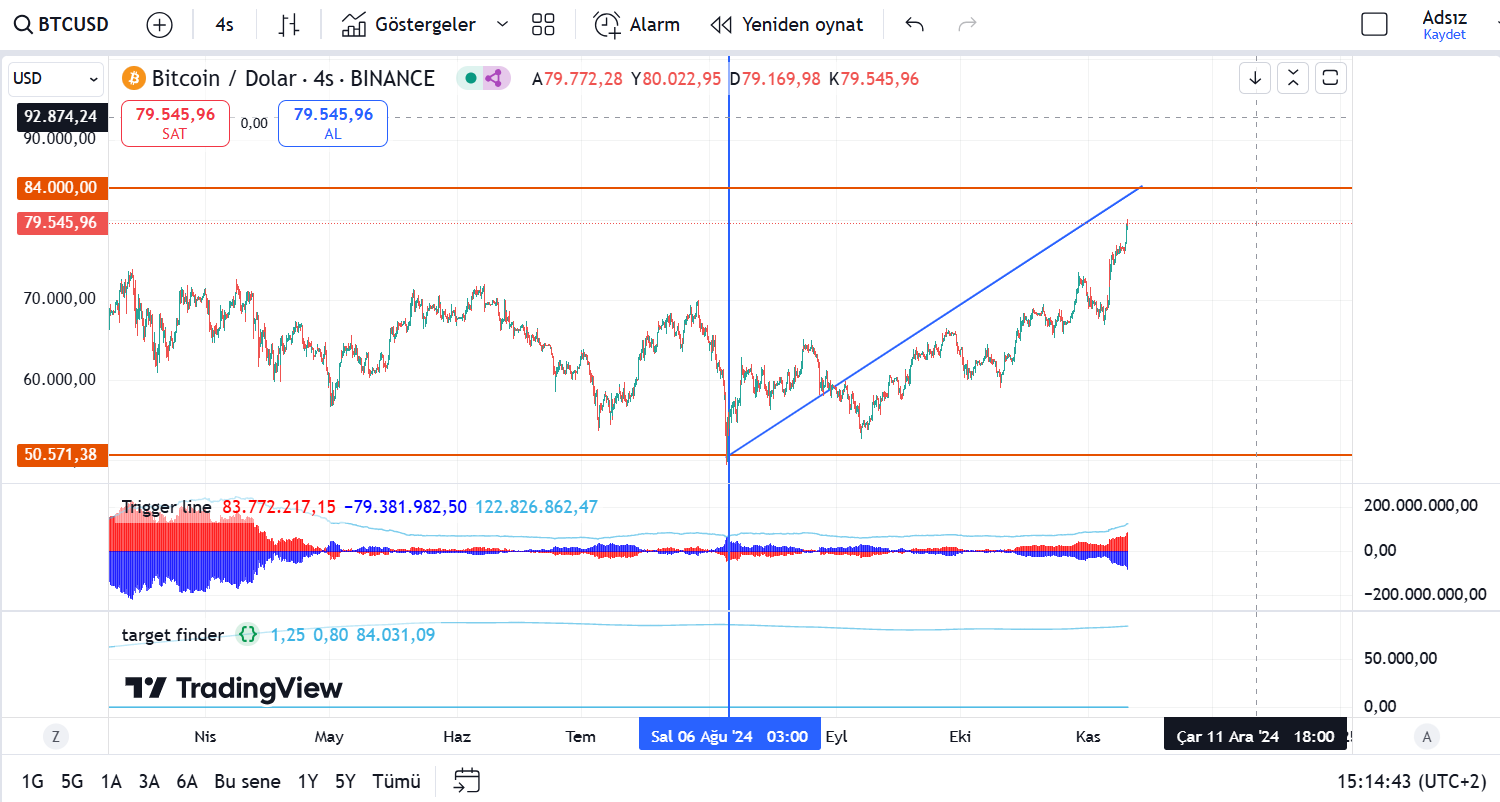Viewport: 1500px width, 802px height.
Task: Select the 1A time range tab
Action: [111, 781]
